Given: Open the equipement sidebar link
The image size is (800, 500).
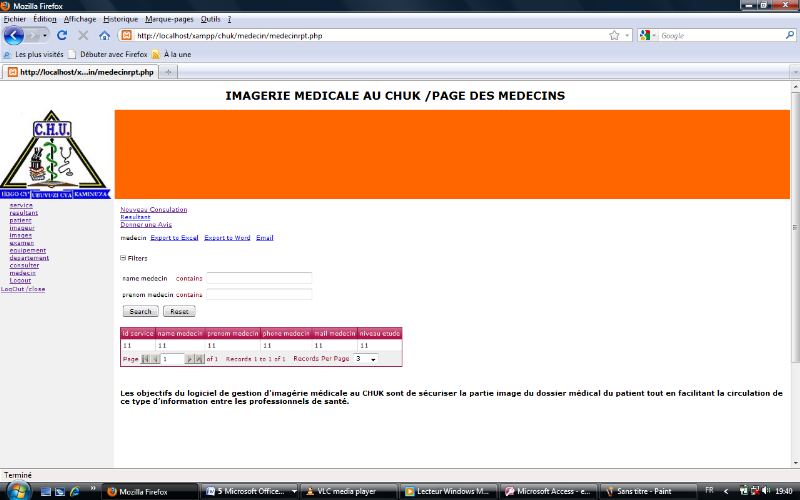Looking at the screenshot, I should (x=28, y=251).
